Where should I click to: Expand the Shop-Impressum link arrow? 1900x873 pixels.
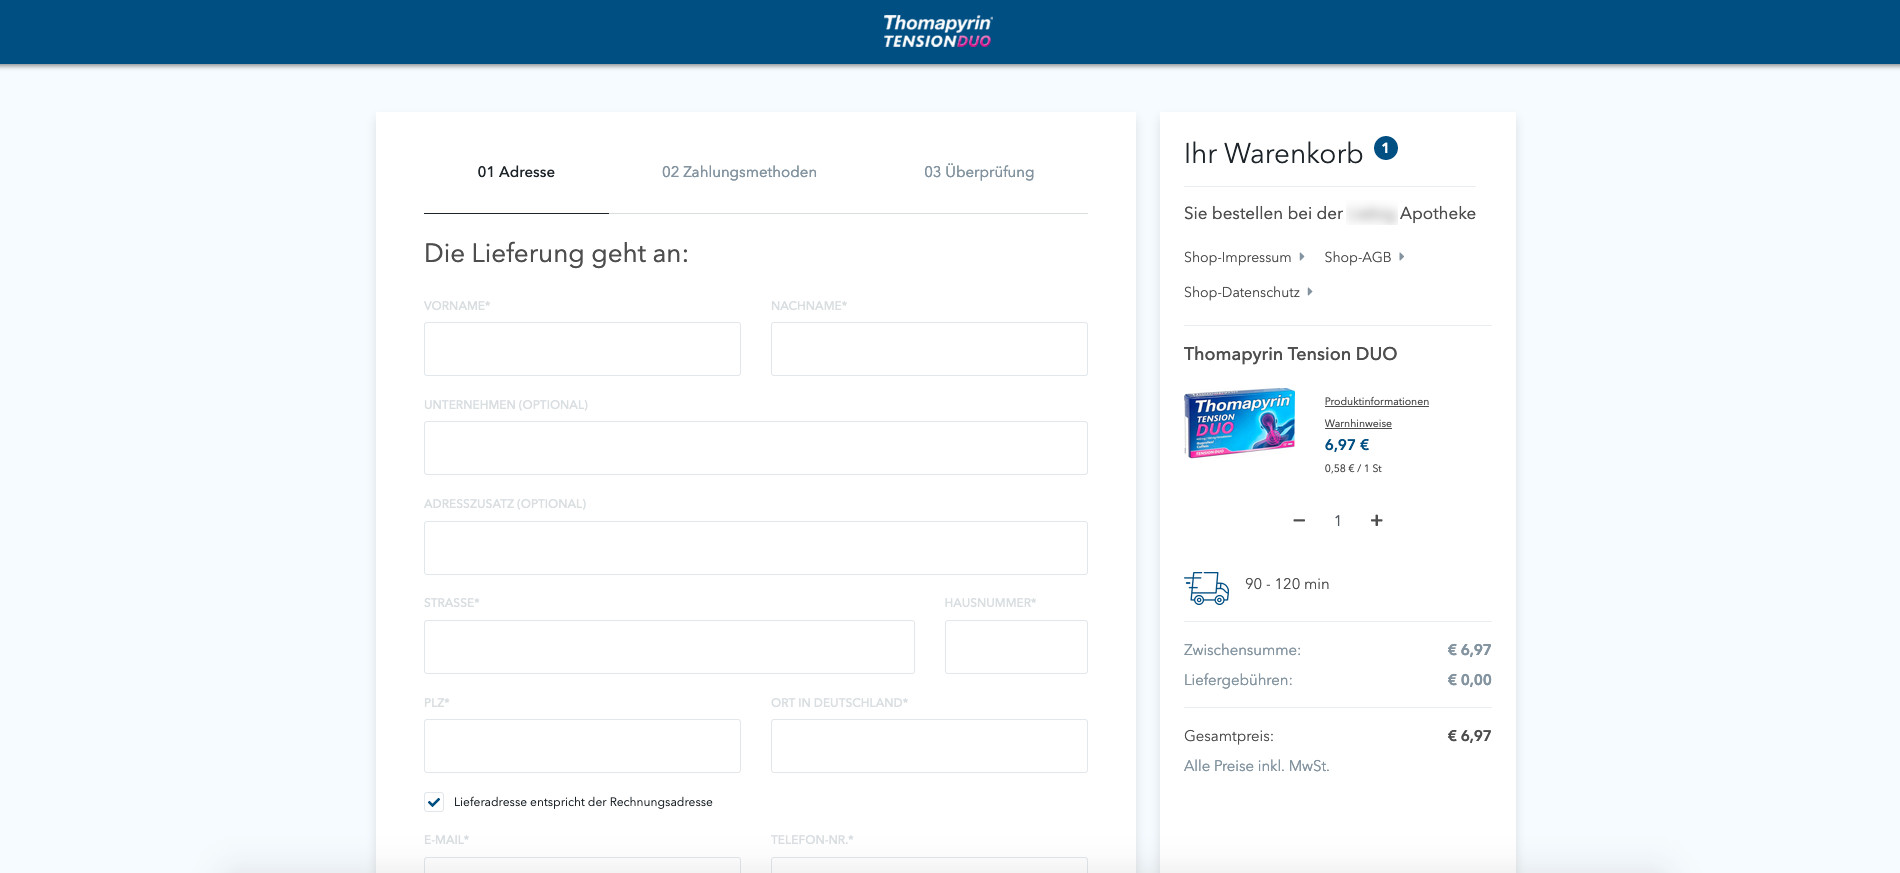pos(1301,257)
